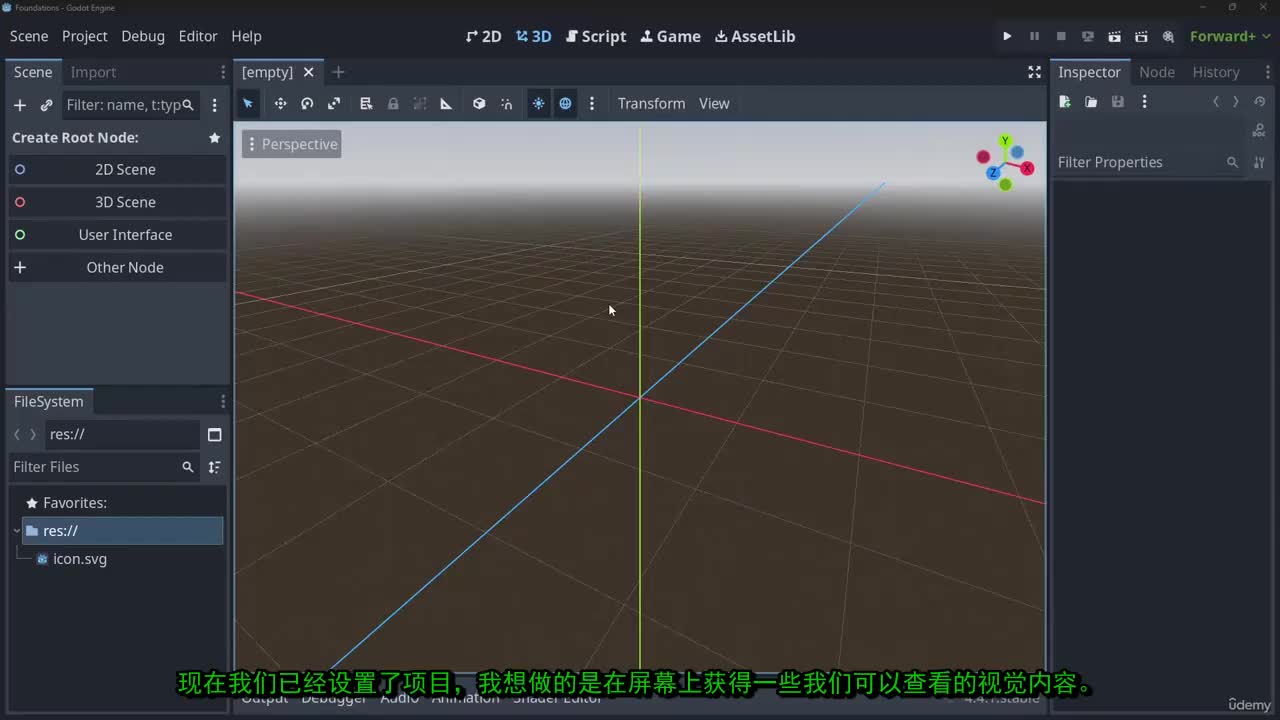The height and width of the screenshot is (720, 1280).
Task: Toggle Use Snap magnet icon
Action: (x=506, y=103)
